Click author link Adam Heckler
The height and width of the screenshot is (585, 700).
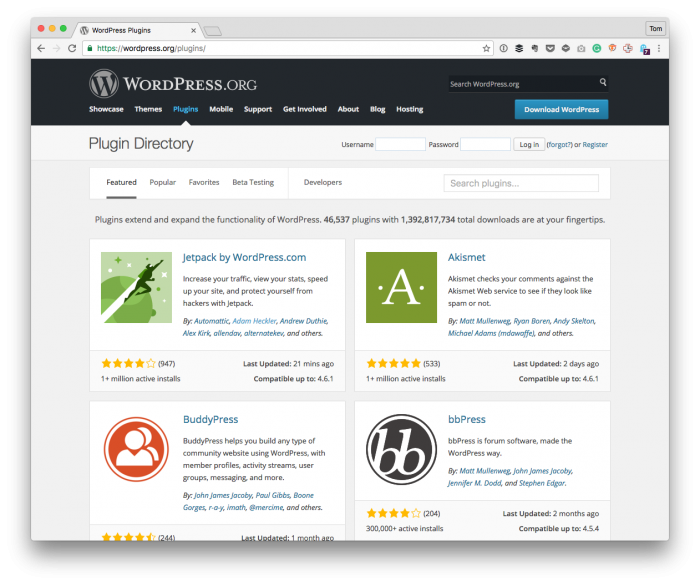[254, 321]
